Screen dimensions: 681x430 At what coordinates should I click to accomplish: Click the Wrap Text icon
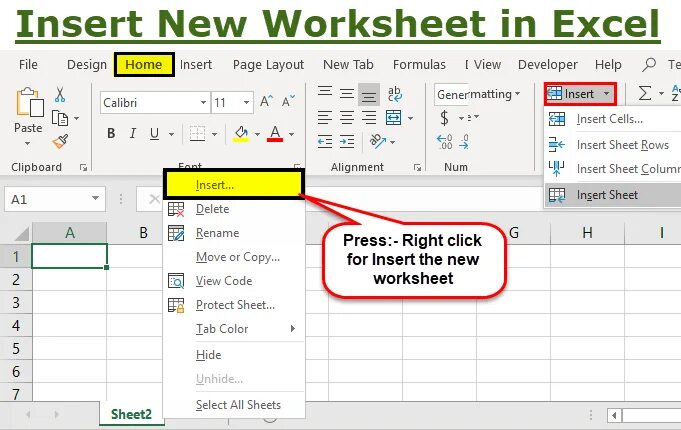(395, 94)
